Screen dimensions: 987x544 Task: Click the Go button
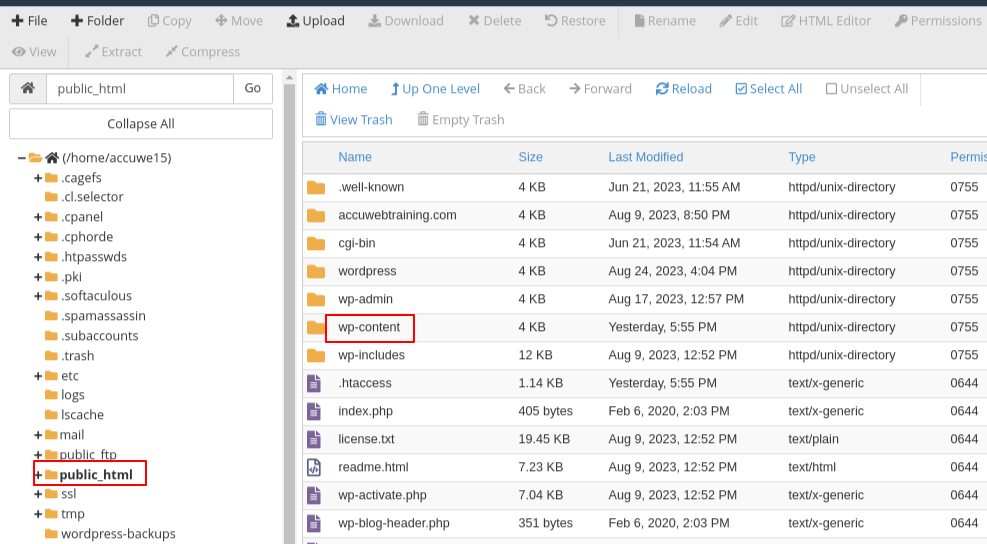253,88
